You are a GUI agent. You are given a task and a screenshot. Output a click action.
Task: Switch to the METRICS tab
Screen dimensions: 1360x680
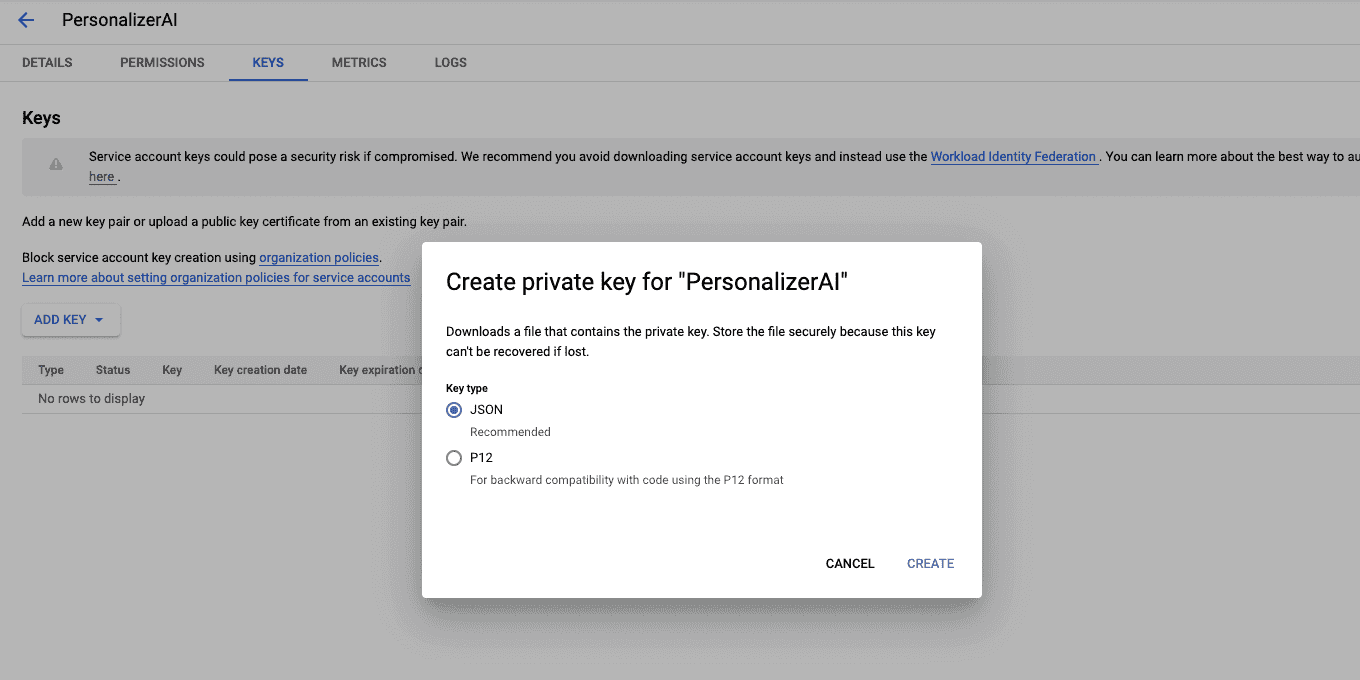click(x=358, y=62)
